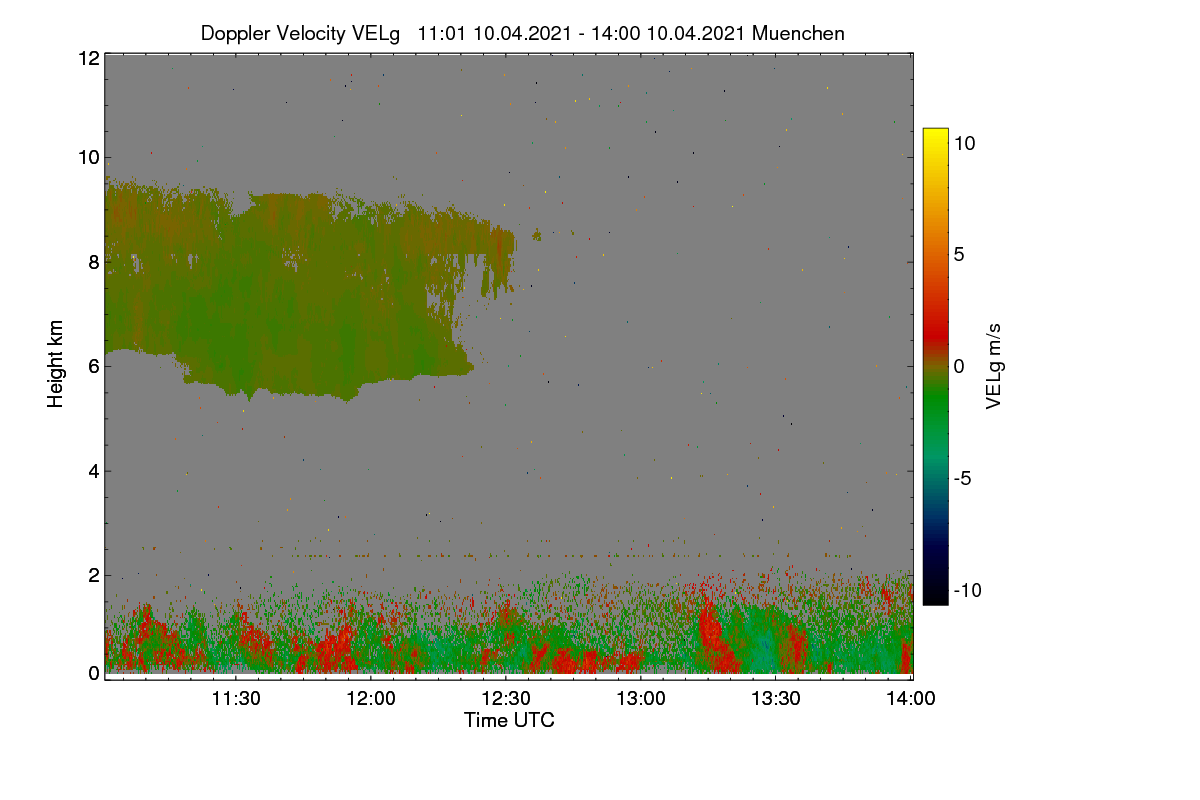Click the Time UTC axis title
The height and width of the screenshot is (800, 1200).
(509, 720)
